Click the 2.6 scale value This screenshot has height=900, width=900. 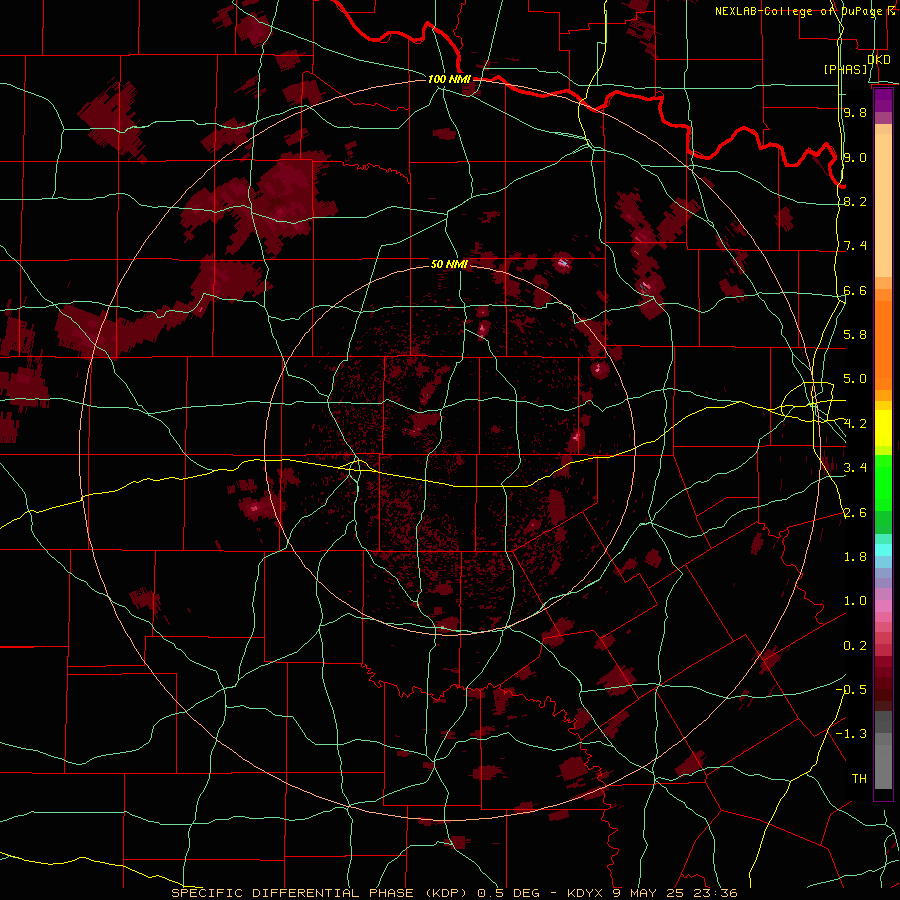[x=855, y=513]
